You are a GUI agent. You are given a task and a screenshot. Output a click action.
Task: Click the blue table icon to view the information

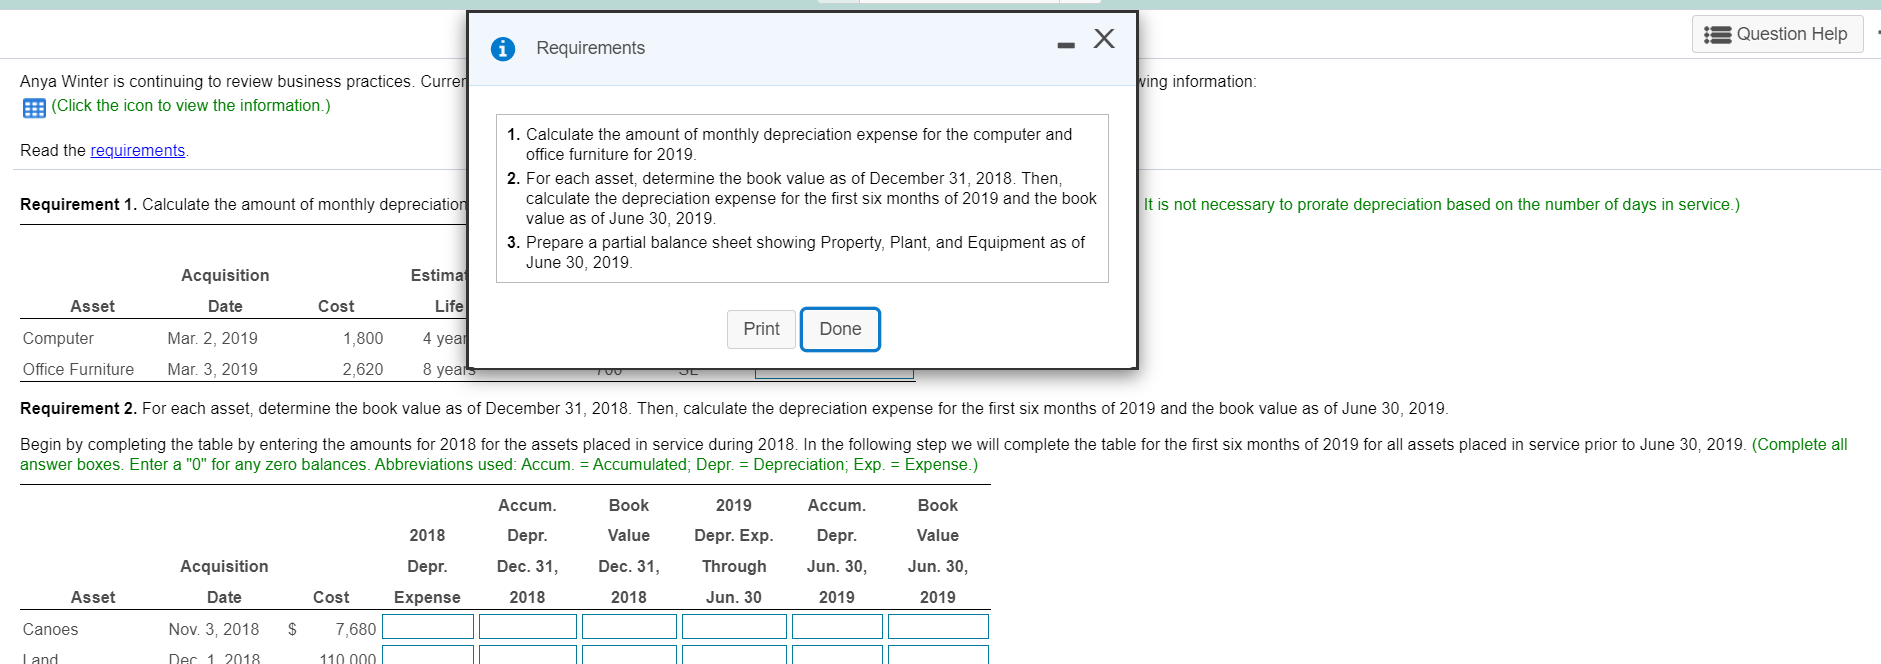pyautogui.click(x=34, y=107)
